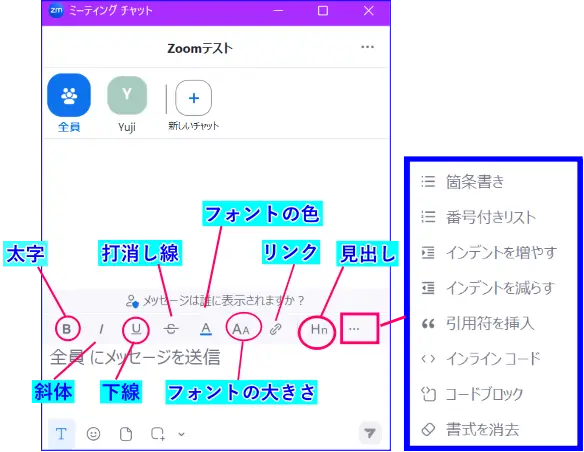This screenshot has width=584, height=452.
Task: Send message with paper plane button
Action: (x=370, y=433)
